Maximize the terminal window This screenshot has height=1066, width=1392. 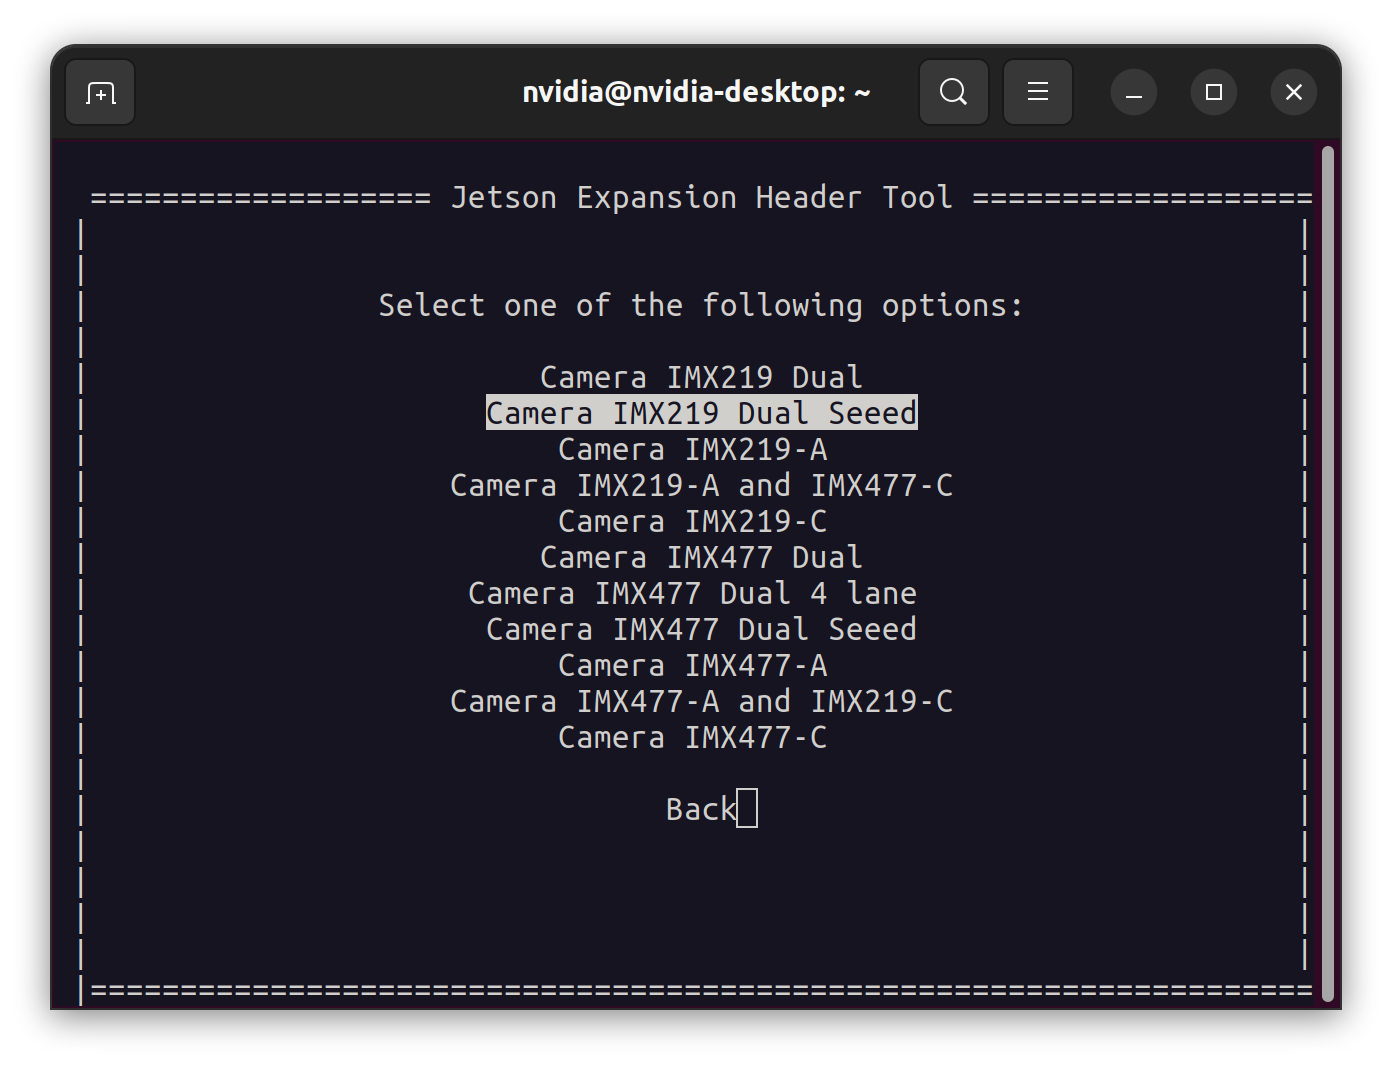[x=1214, y=93]
